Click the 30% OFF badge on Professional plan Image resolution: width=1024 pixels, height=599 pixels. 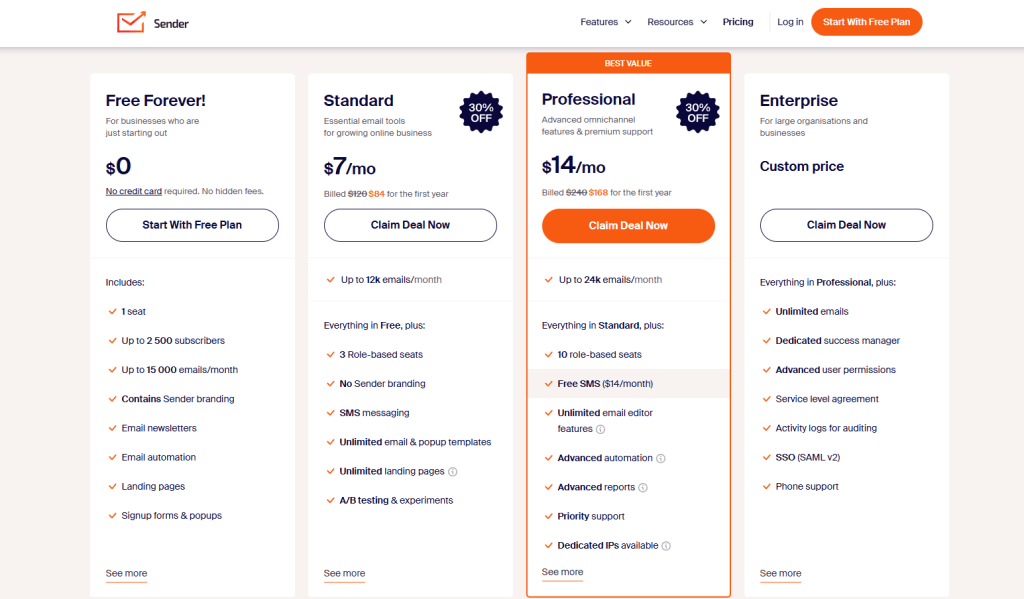[697, 112]
